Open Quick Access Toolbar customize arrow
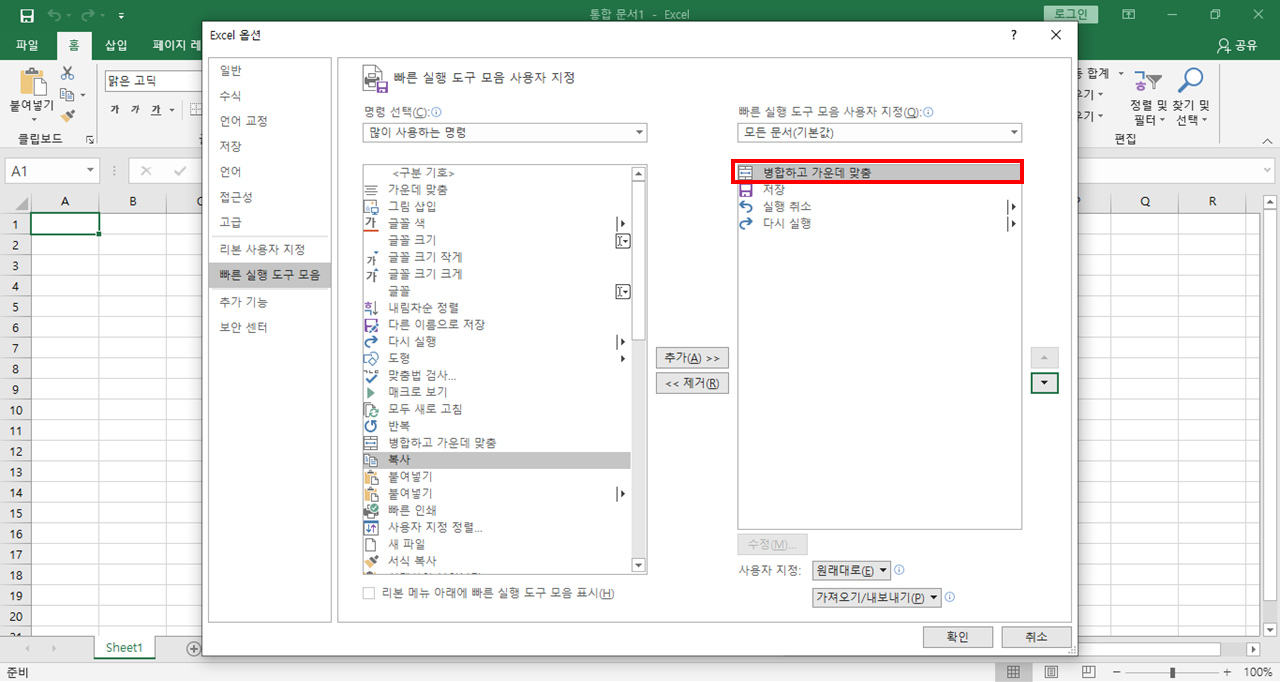Viewport: 1280px width, 682px height. [121, 16]
